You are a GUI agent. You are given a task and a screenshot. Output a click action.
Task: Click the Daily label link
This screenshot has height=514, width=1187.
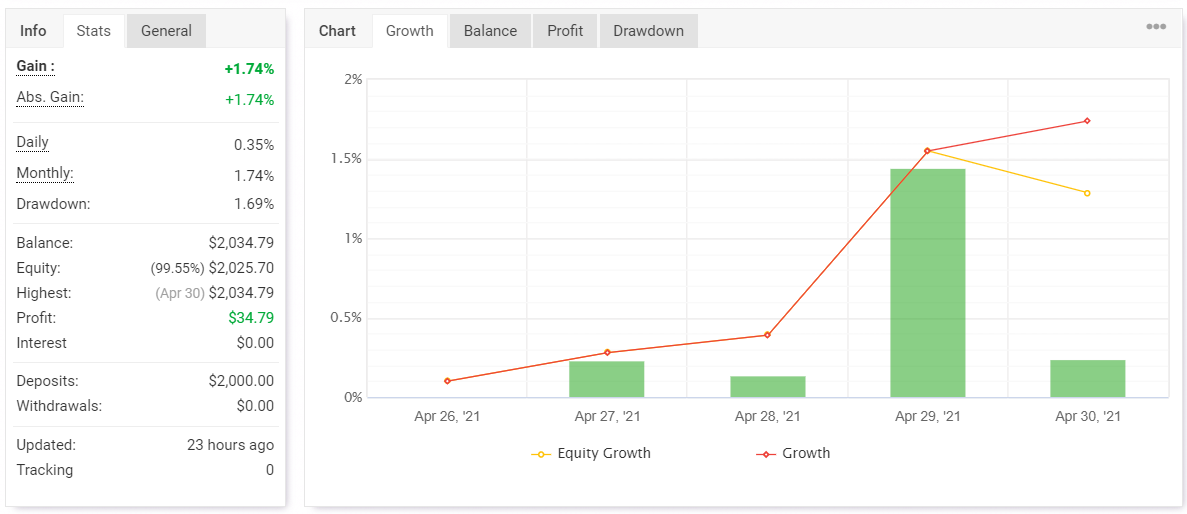point(33,143)
